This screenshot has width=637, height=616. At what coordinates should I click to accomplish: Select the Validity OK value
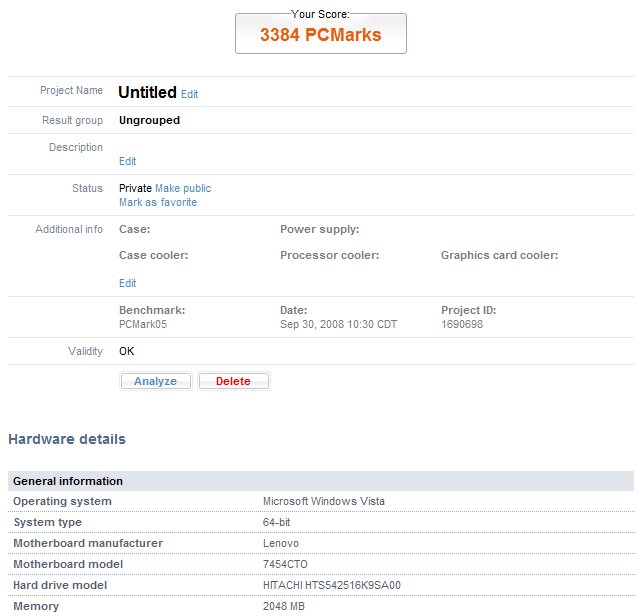point(127,351)
